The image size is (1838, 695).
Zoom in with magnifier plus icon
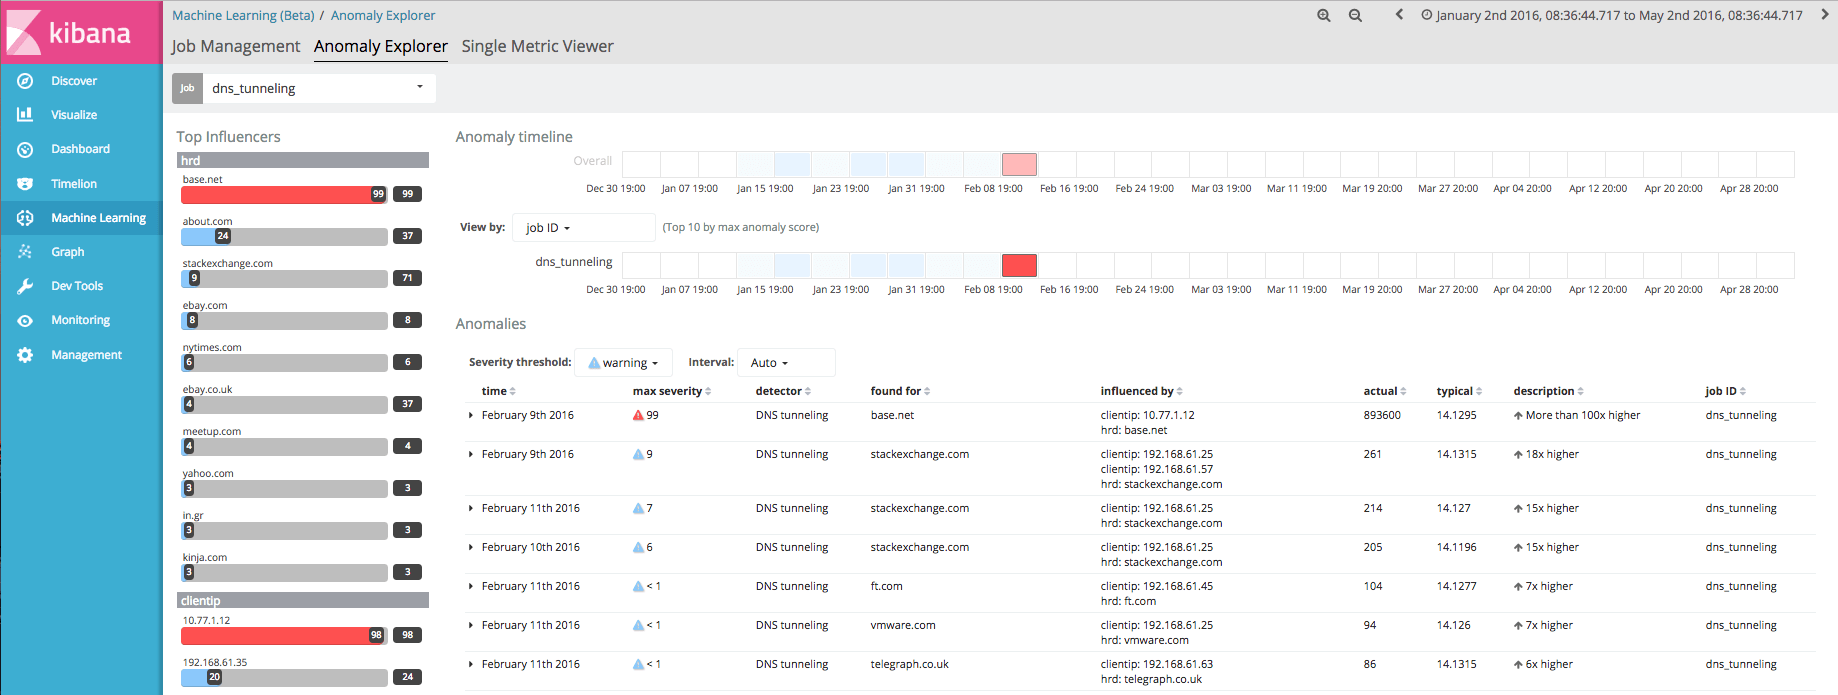coord(1324,15)
